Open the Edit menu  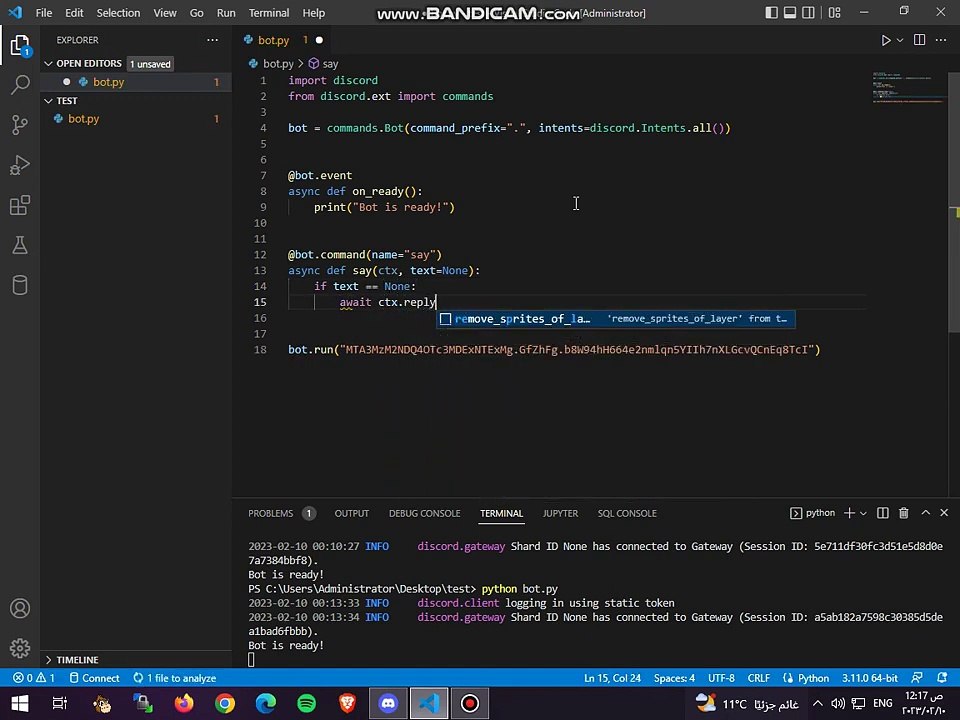[x=74, y=13]
